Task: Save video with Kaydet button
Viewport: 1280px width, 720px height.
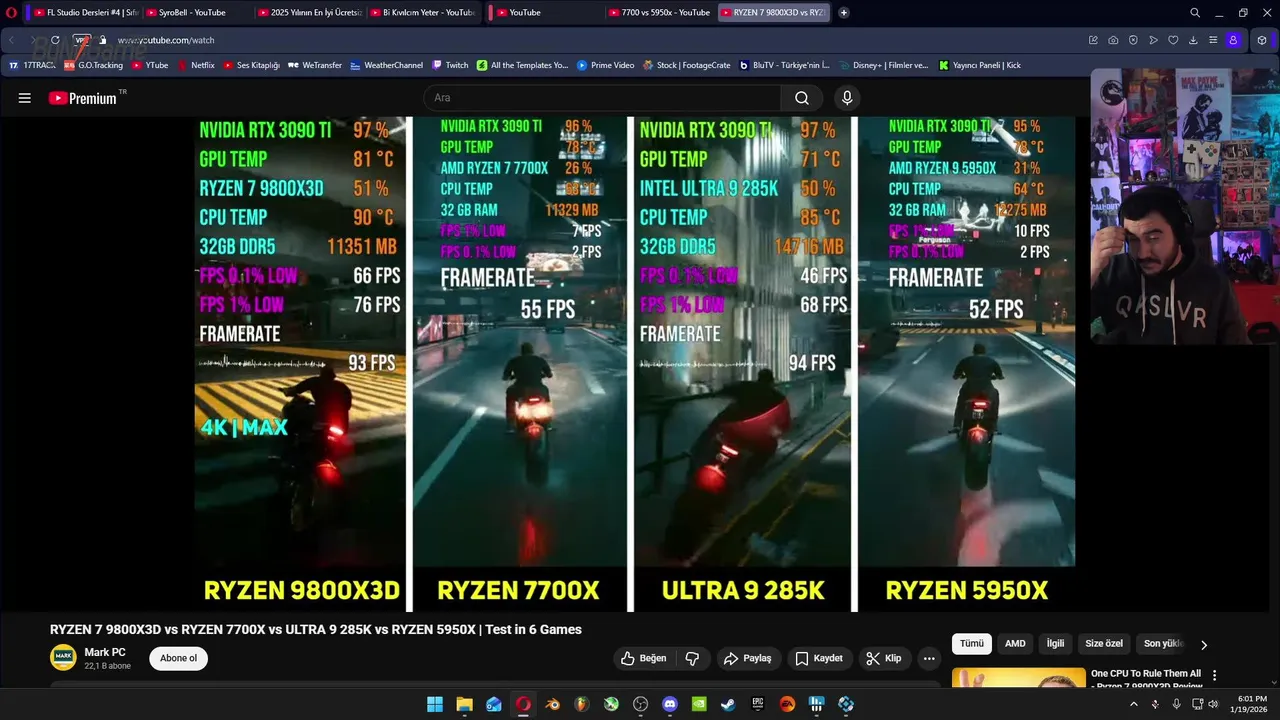Action: coord(819,658)
